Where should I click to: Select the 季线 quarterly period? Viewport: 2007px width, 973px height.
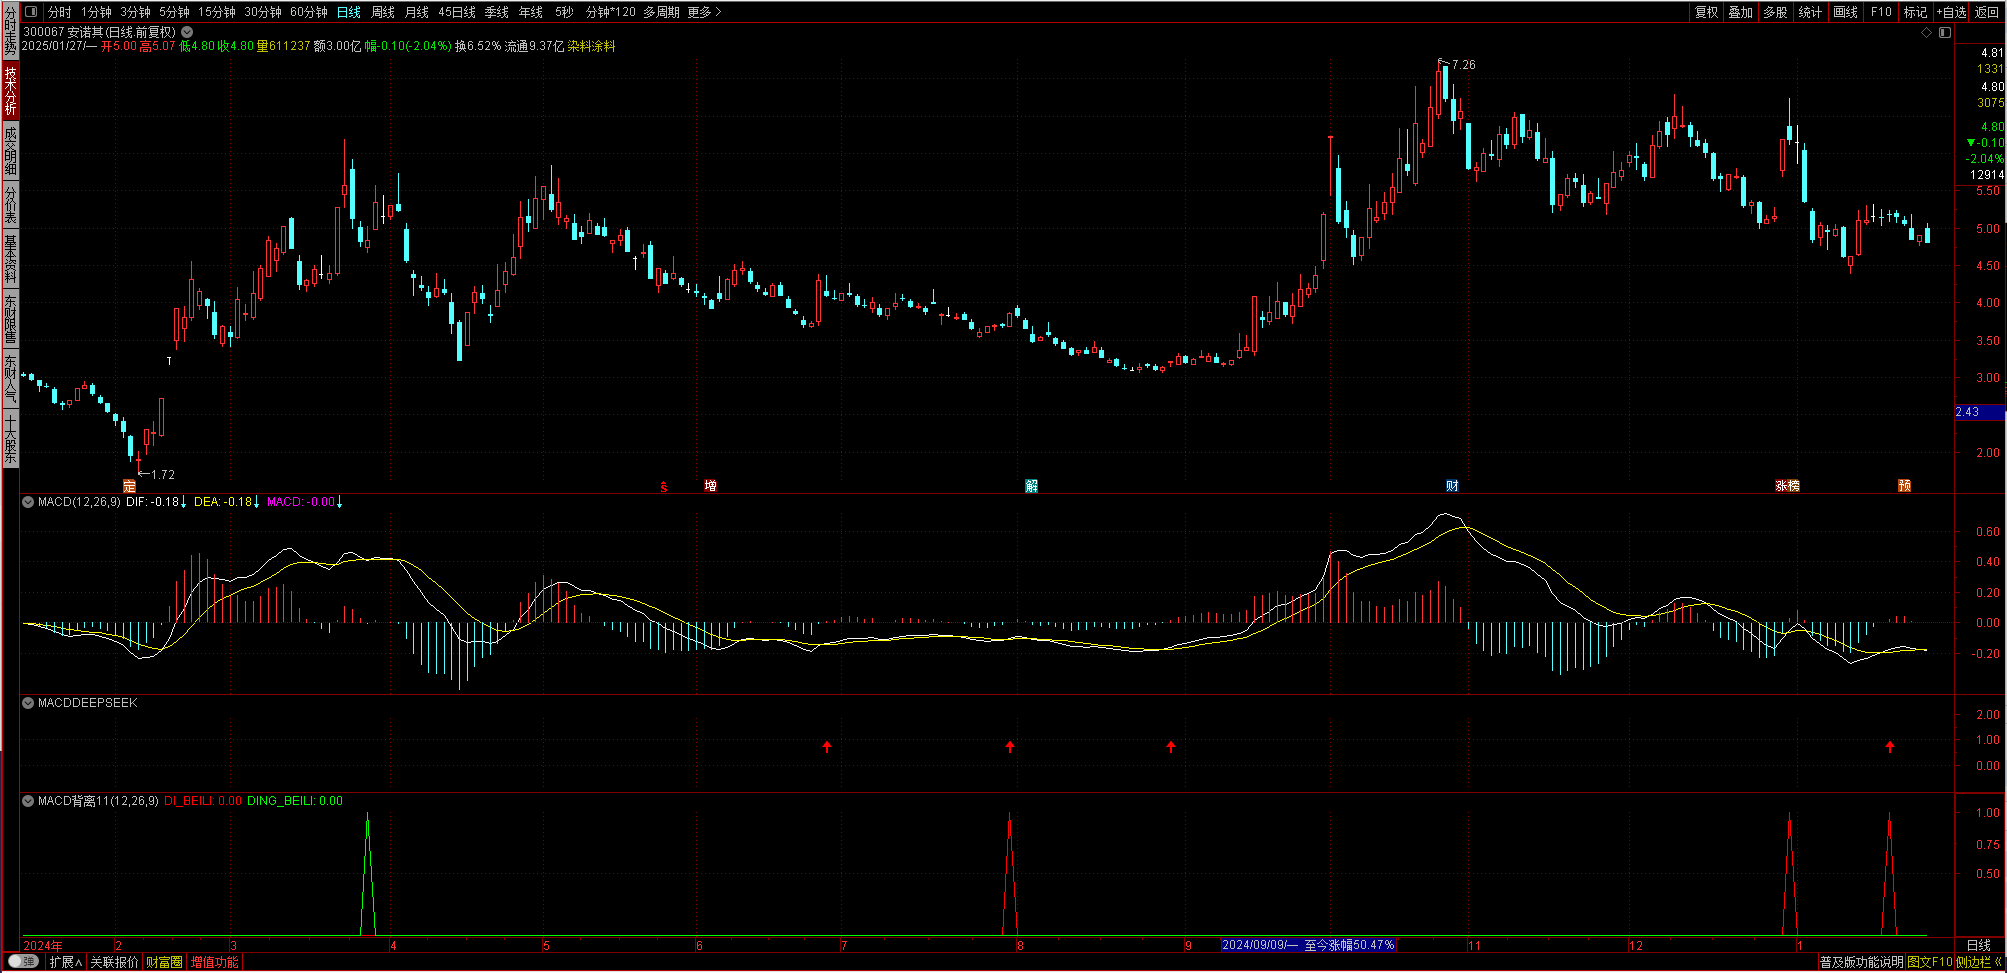[x=497, y=12]
